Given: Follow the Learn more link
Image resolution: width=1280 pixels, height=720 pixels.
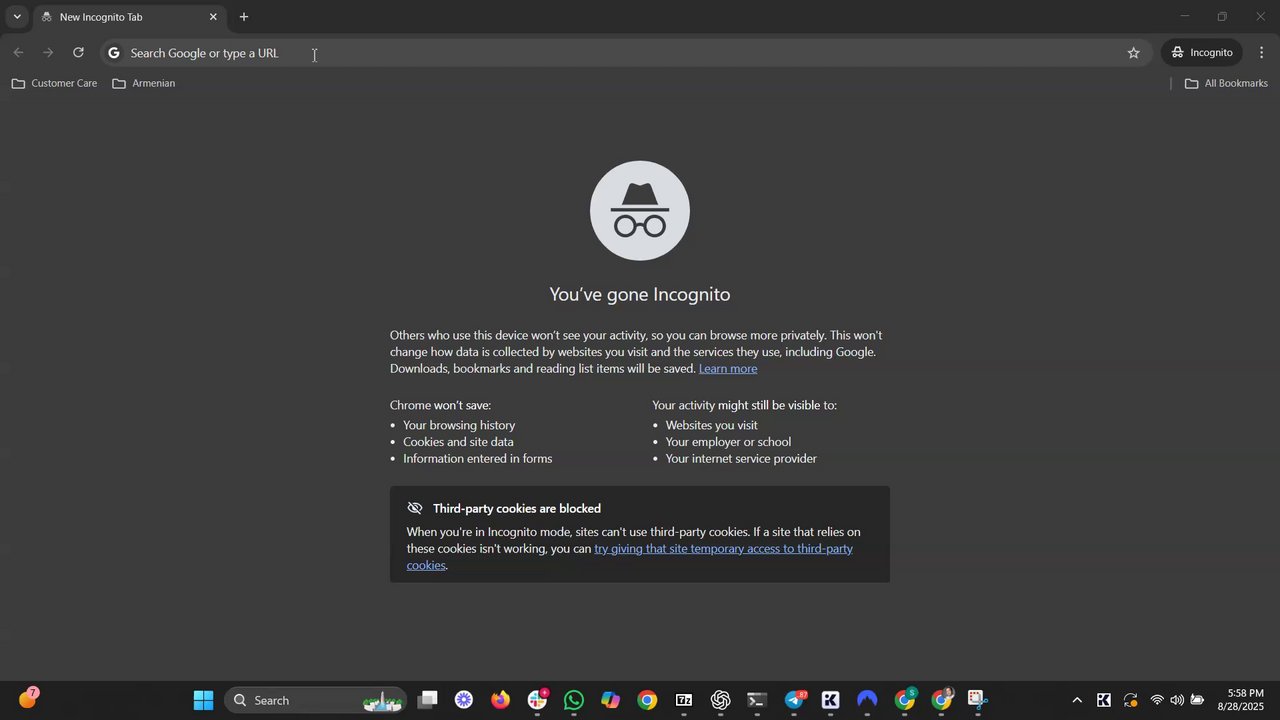Looking at the screenshot, I should click(x=728, y=369).
